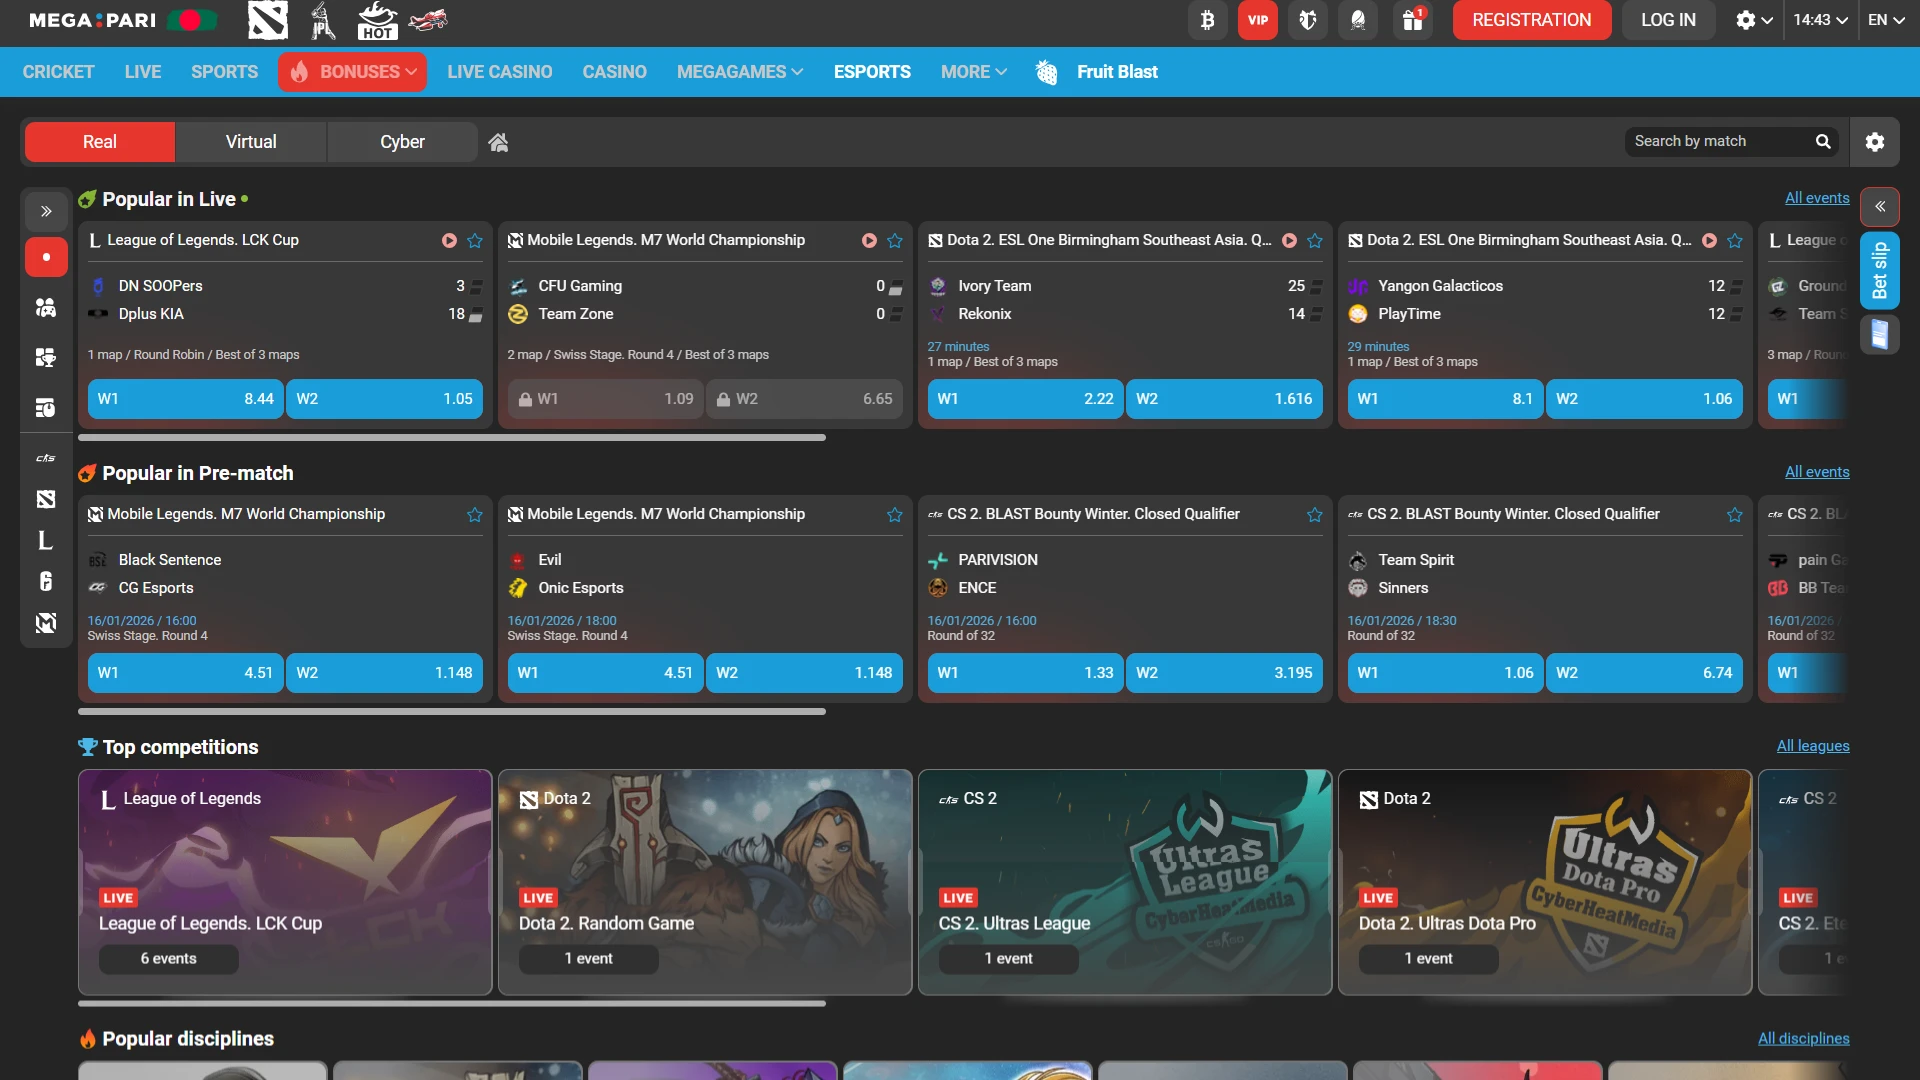The height and width of the screenshot is (1080, 1920).
Task: Open Mobile Legends via the sidebar icon
Action: [x=46, y=623]
